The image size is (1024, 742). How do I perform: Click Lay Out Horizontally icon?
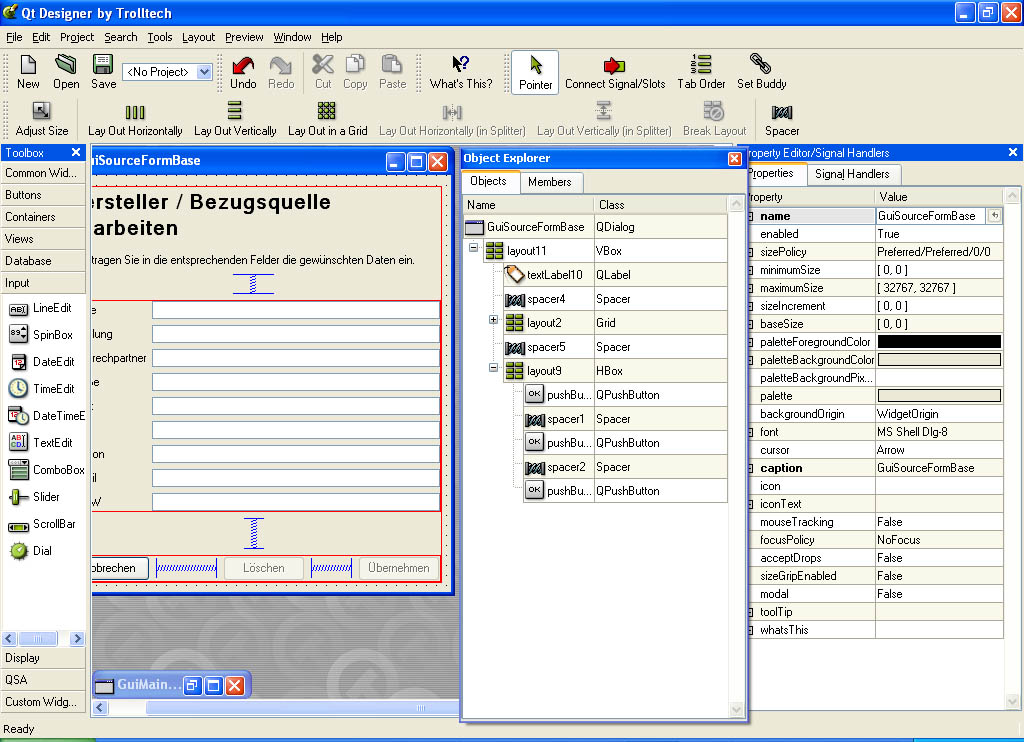[135, 112]
